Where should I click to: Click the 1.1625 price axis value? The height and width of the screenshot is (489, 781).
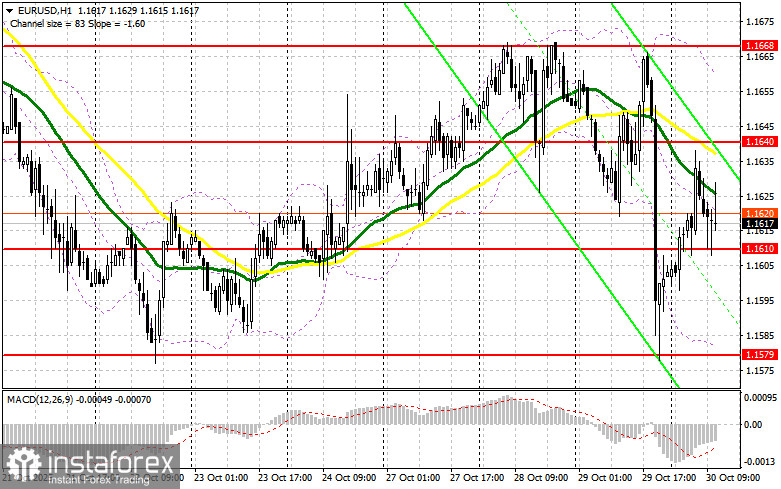click(760, 196)
